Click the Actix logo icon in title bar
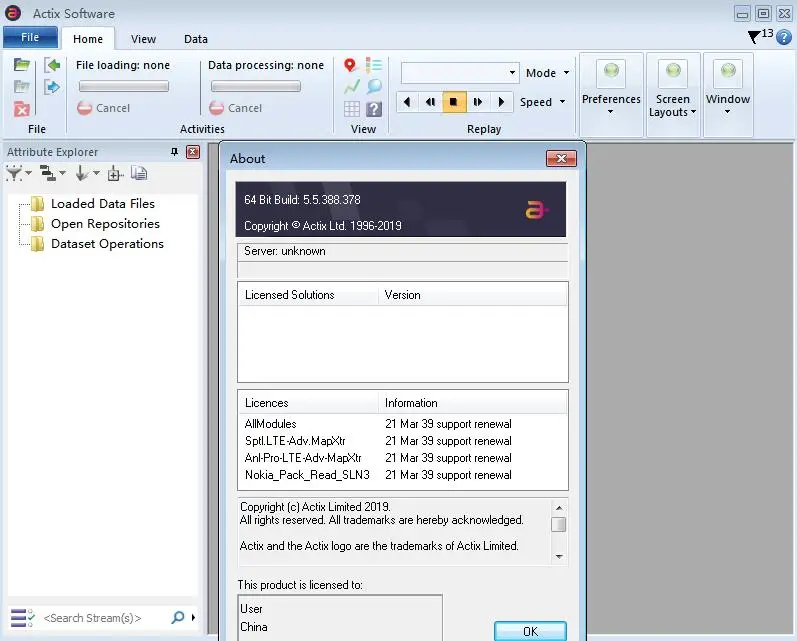797x641 pixels. click(13, 13)
